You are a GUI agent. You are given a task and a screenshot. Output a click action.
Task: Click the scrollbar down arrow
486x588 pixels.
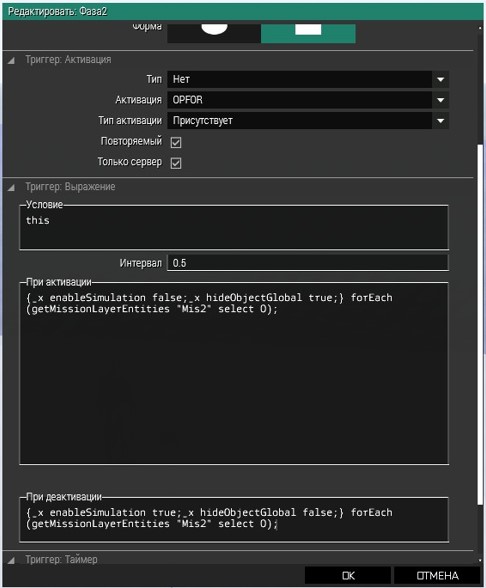pyautogui.click(x=480, y=560)
